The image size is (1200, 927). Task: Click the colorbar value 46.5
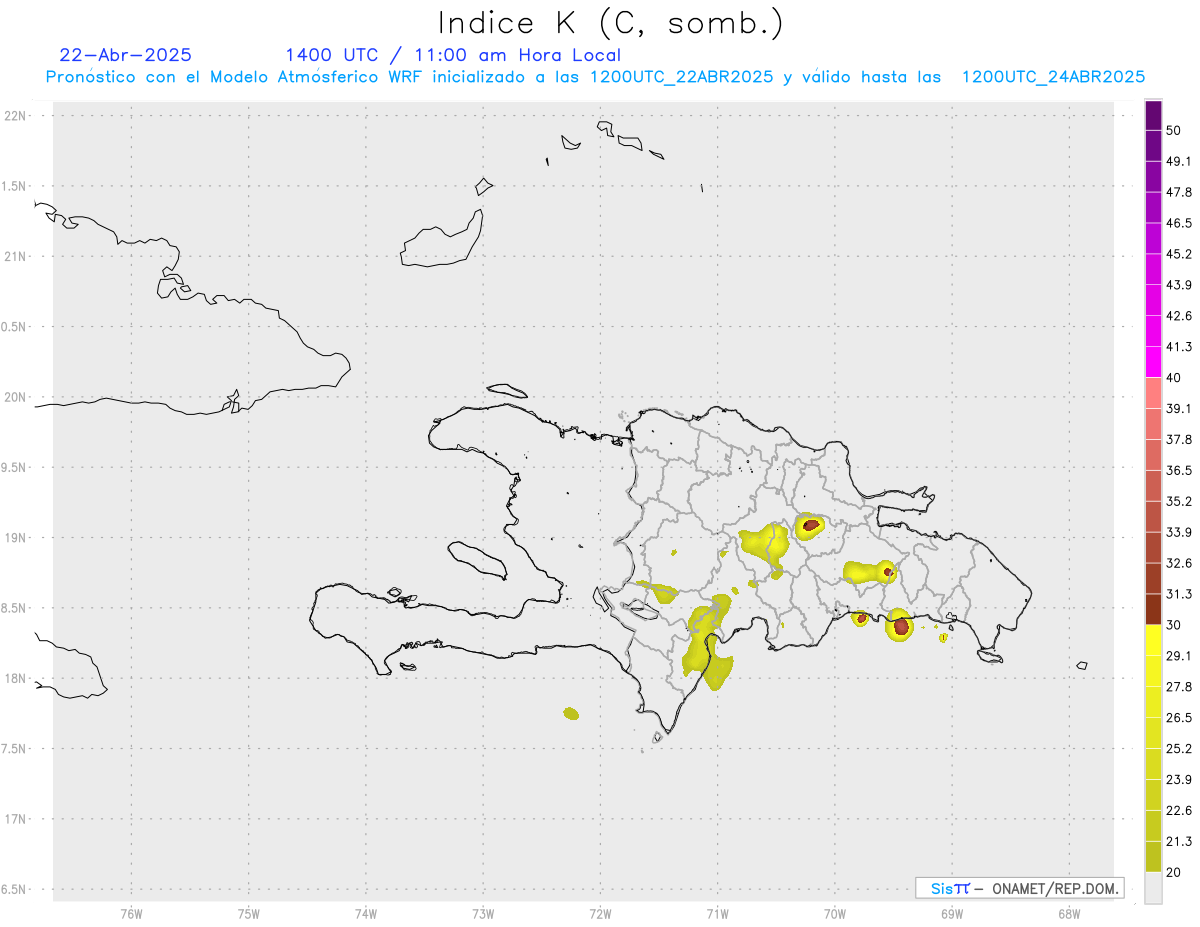click(x=1179, y=223)
